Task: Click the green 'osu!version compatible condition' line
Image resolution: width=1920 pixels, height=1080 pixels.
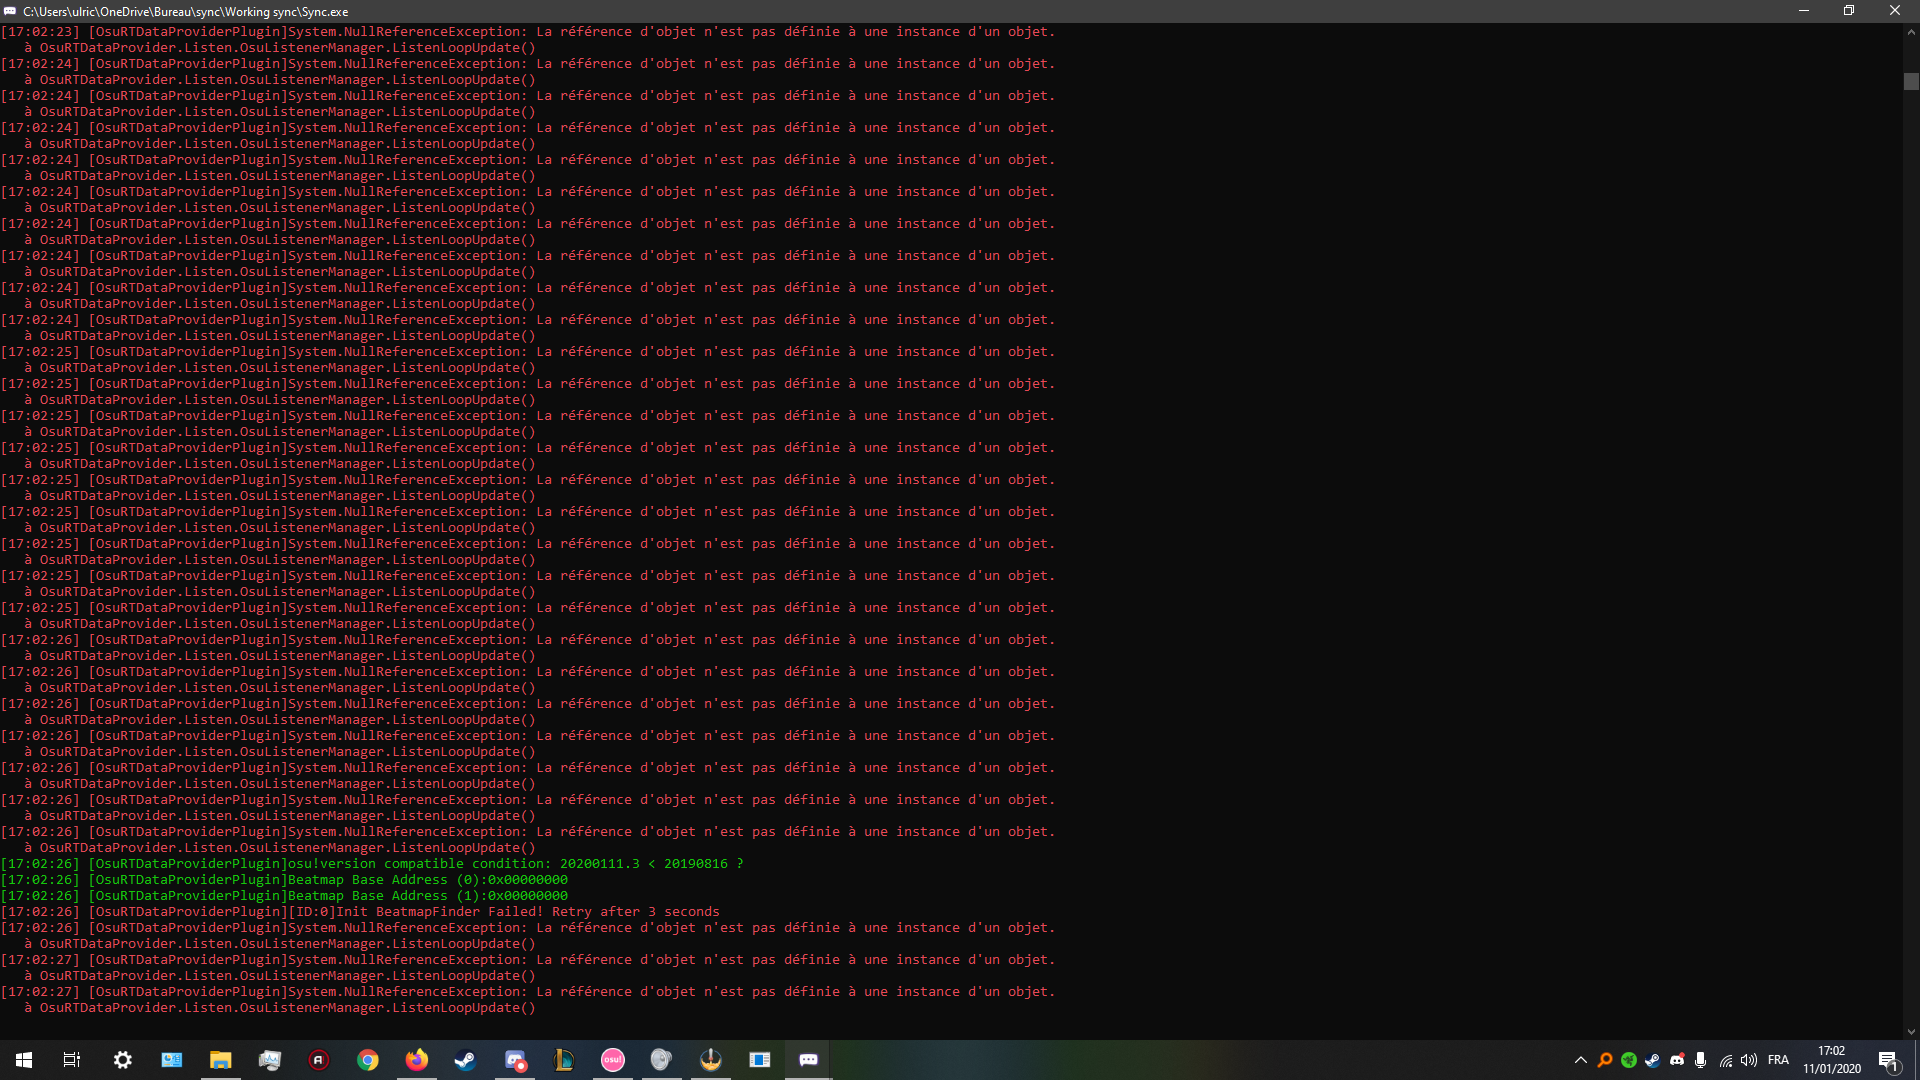Action: coord(372,864)
